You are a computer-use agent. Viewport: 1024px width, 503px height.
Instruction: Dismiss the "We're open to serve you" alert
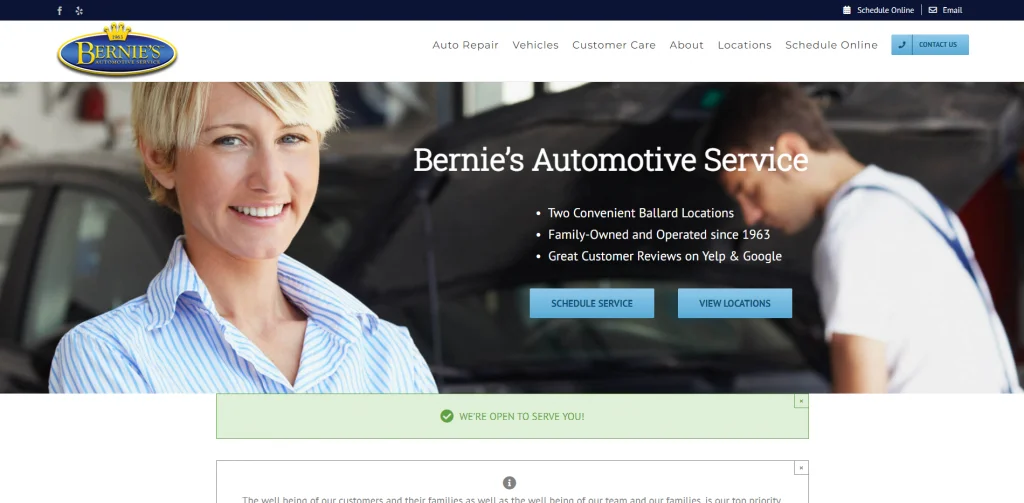coord(801,401)
